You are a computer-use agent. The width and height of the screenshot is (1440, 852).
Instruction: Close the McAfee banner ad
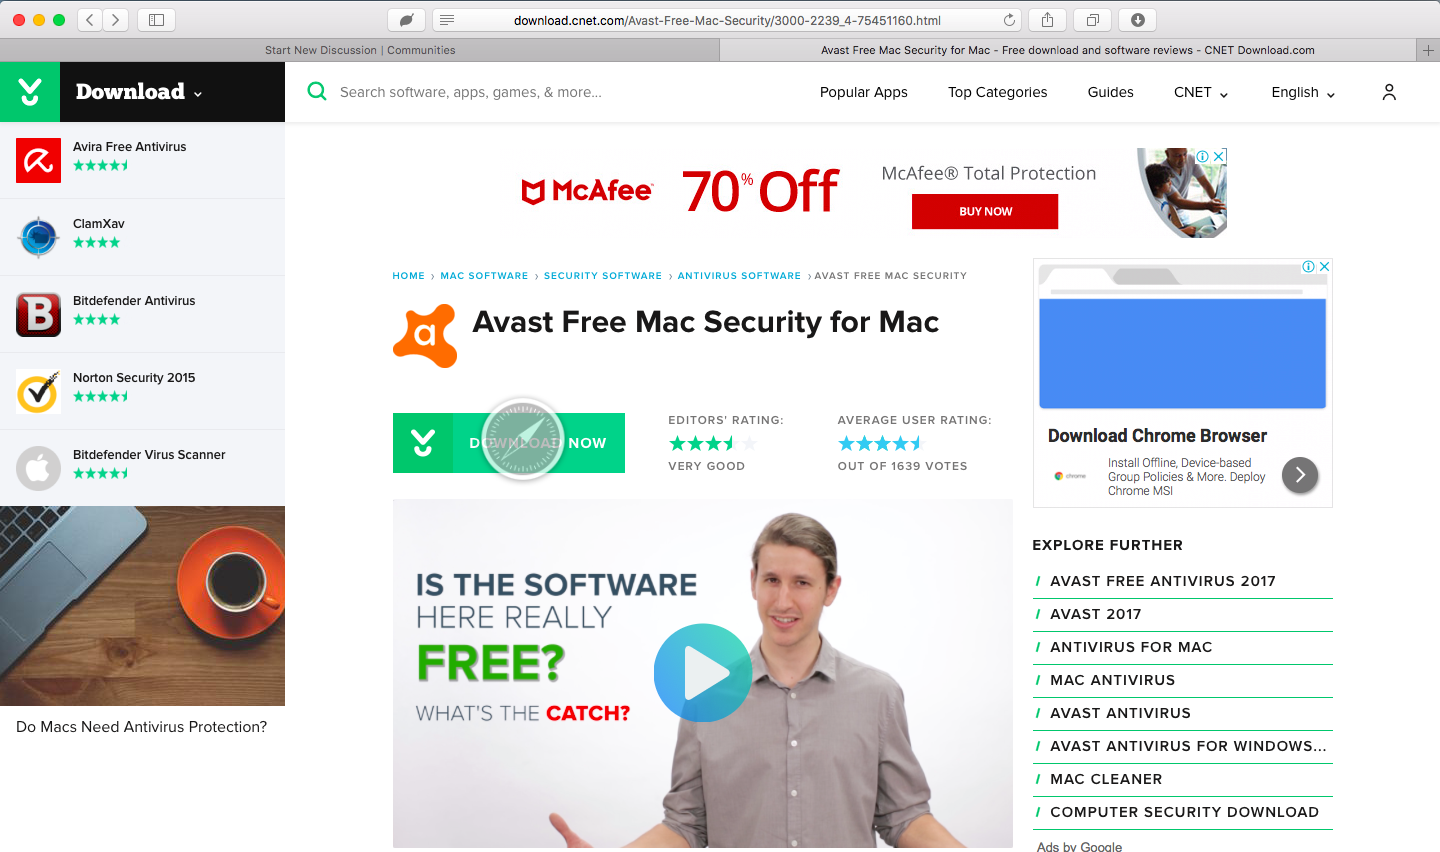[1219, 156]
